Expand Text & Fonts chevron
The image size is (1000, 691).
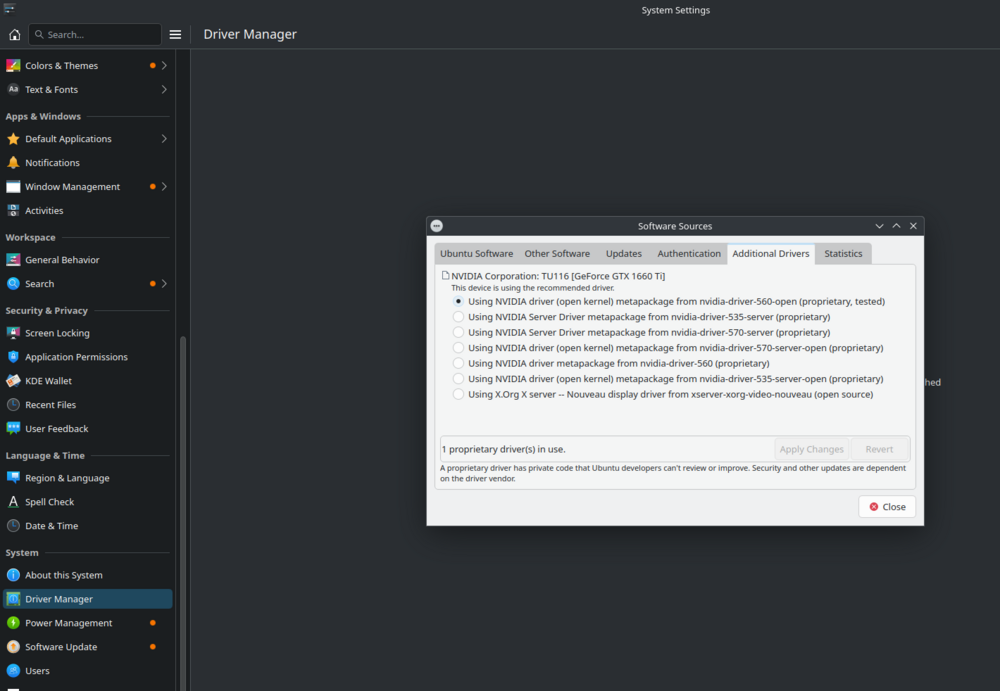[x=164, y=89]
